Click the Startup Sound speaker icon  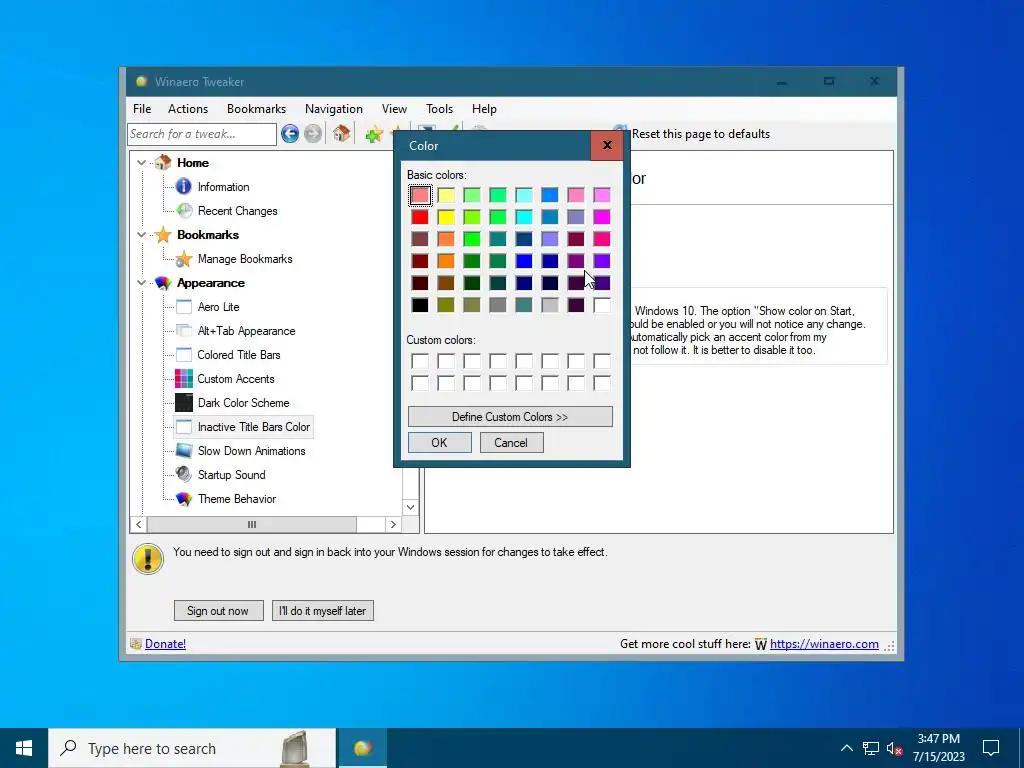point(184,474)
